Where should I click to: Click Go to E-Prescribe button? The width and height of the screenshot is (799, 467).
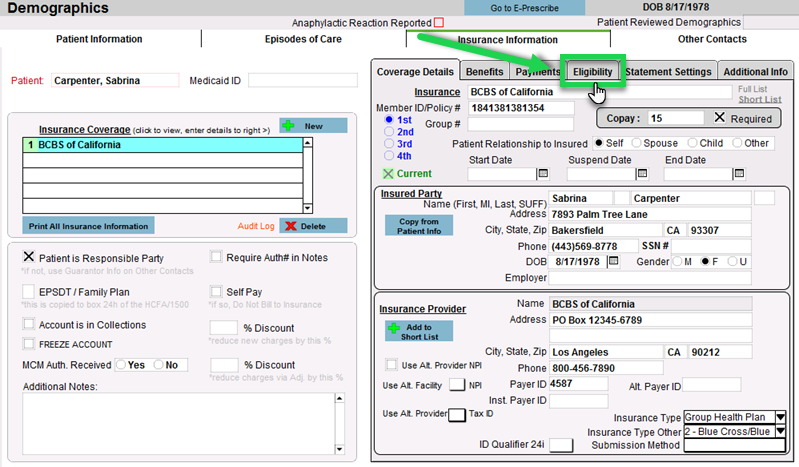526,8
